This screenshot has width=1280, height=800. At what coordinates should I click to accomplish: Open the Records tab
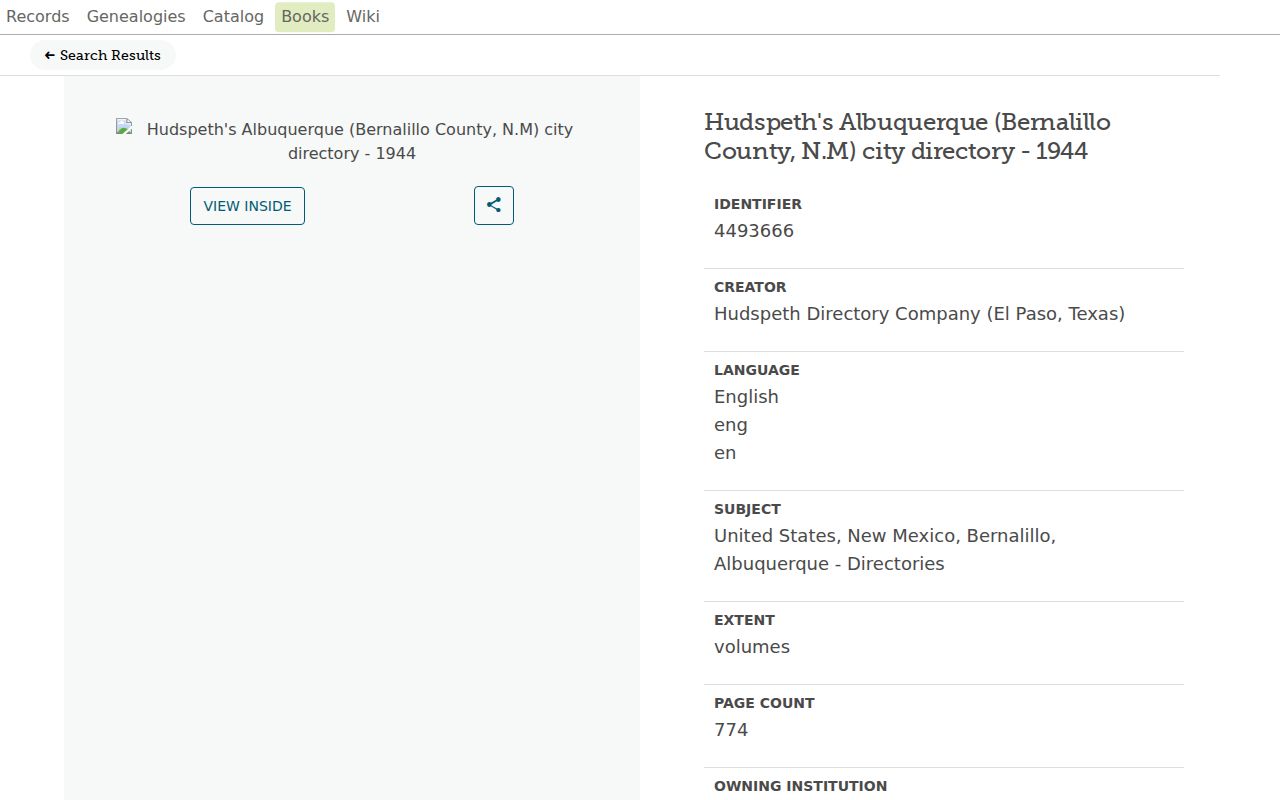(38, 16)
